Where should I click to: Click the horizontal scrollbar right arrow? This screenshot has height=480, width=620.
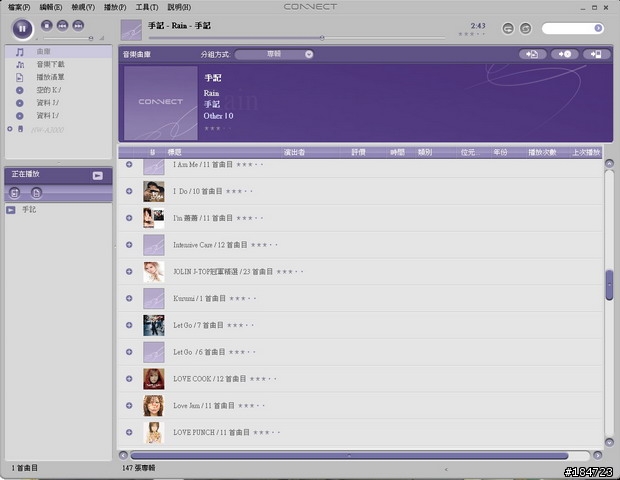[x=597, y=455]
